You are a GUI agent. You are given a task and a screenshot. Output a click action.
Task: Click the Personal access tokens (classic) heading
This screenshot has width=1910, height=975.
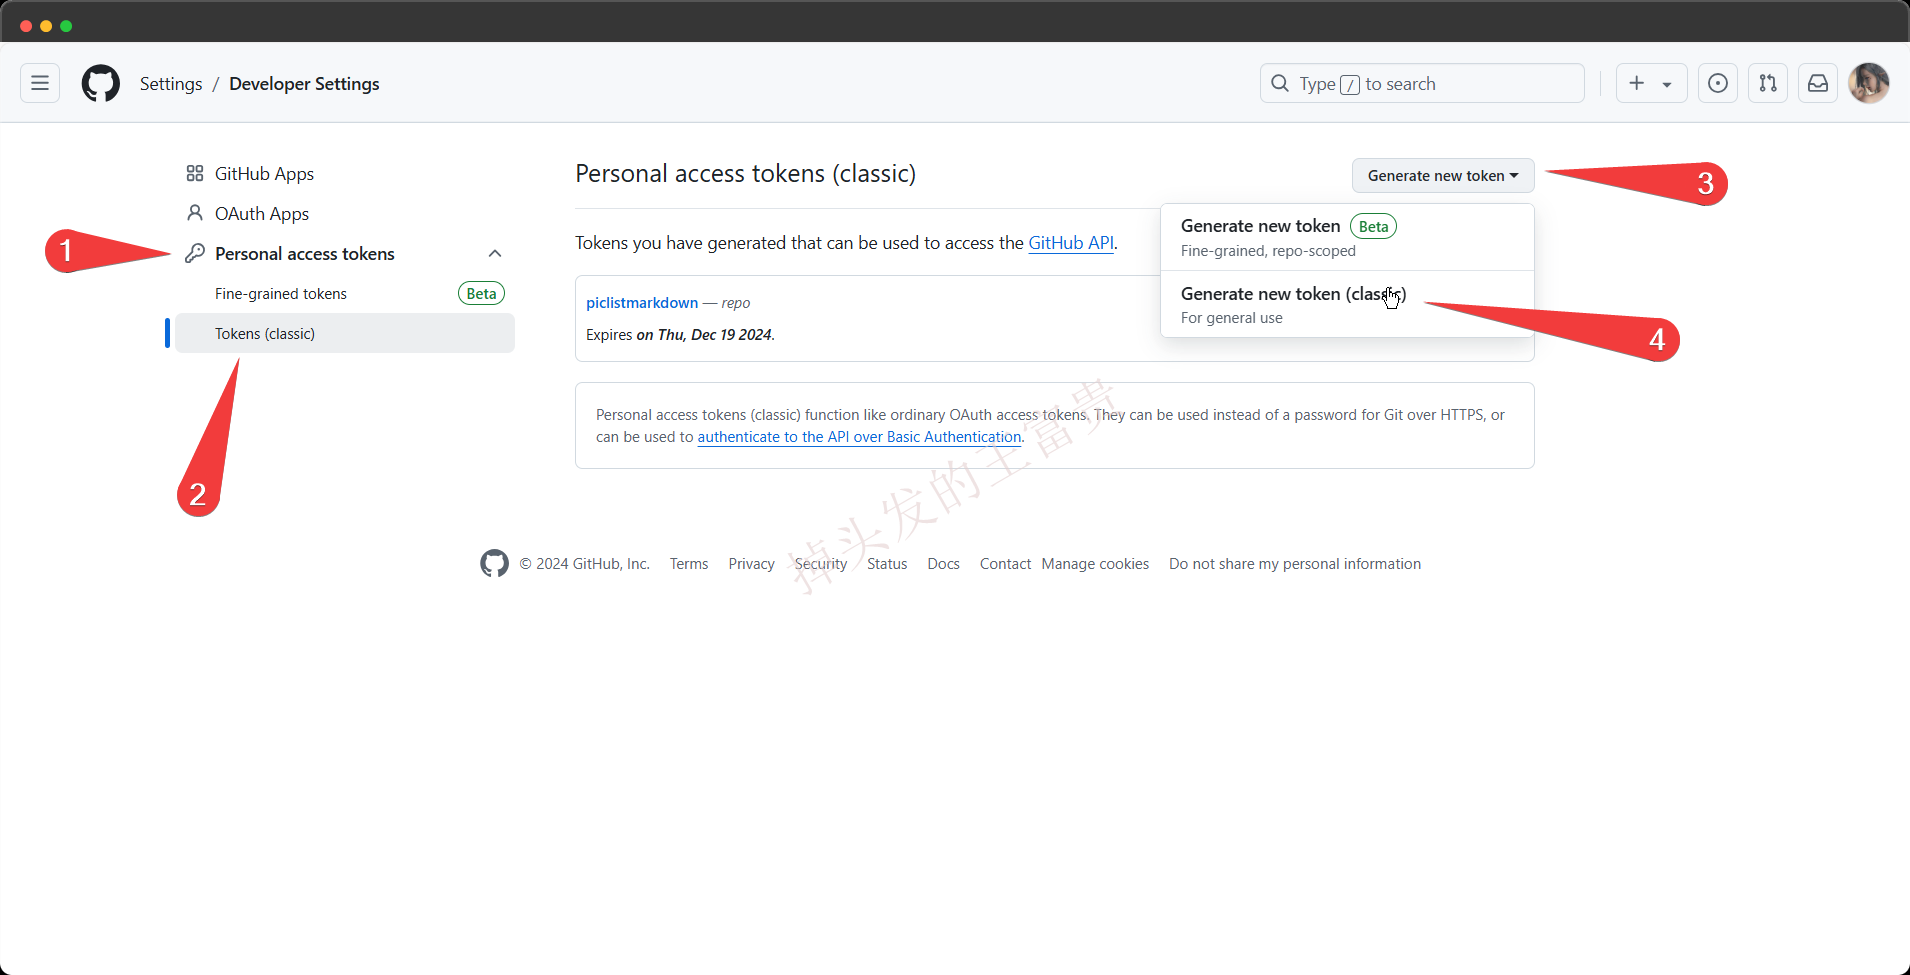coord(746,173)
